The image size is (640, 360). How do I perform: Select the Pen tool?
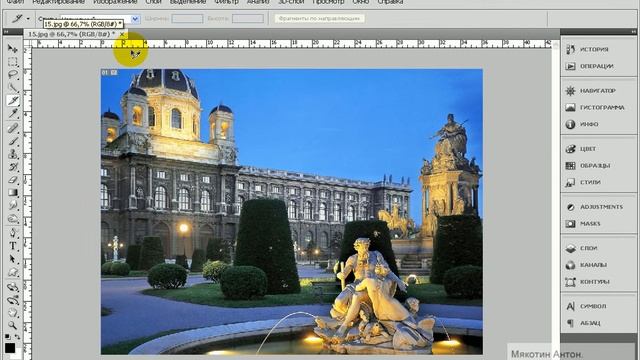coord(12,233)
